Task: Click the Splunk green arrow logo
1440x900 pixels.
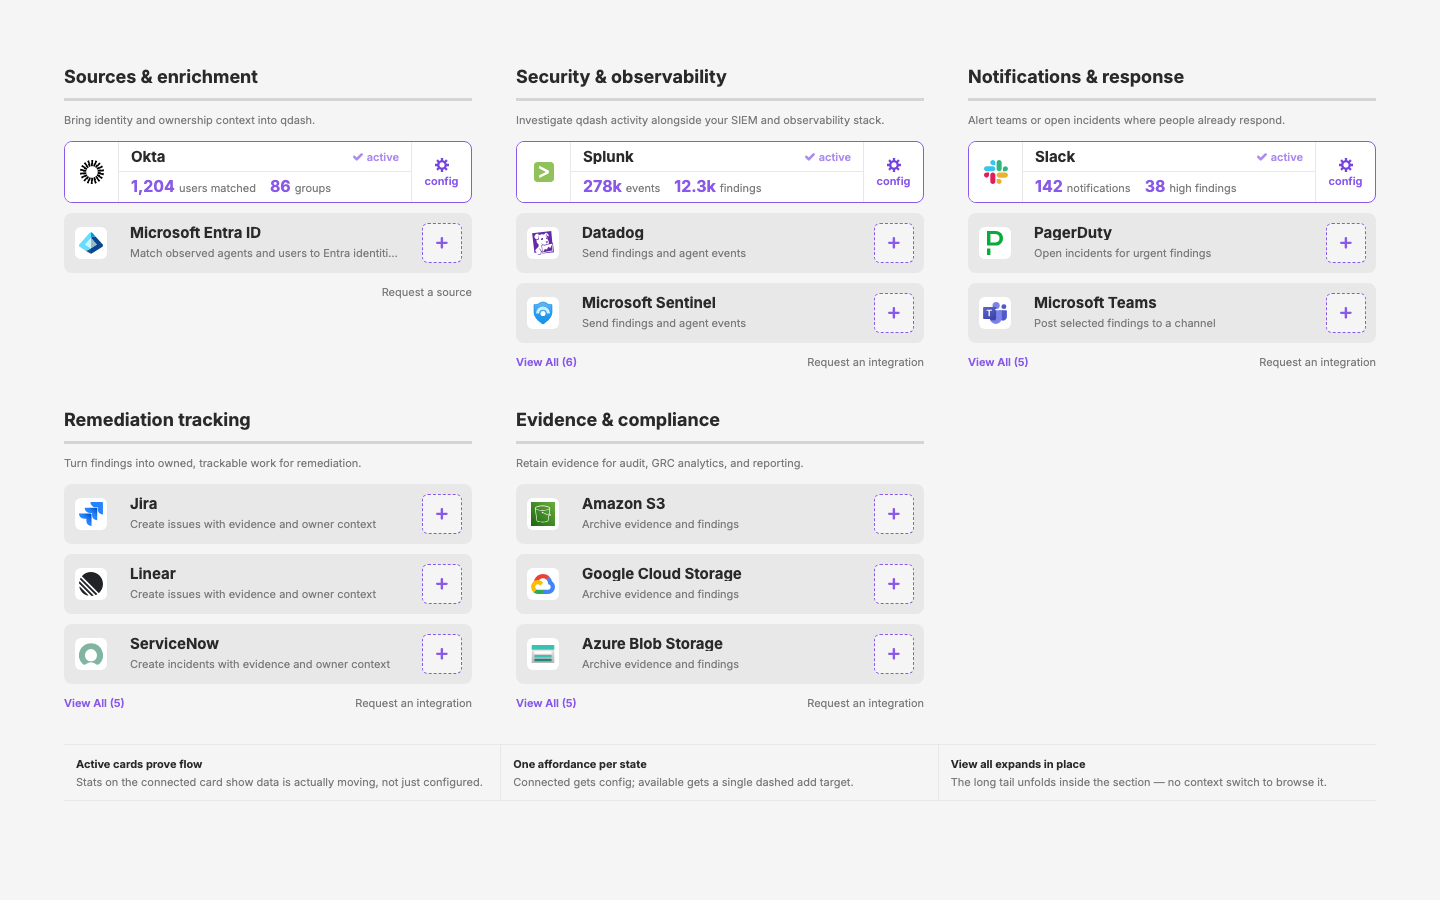Action: click(x=544, y=172)
